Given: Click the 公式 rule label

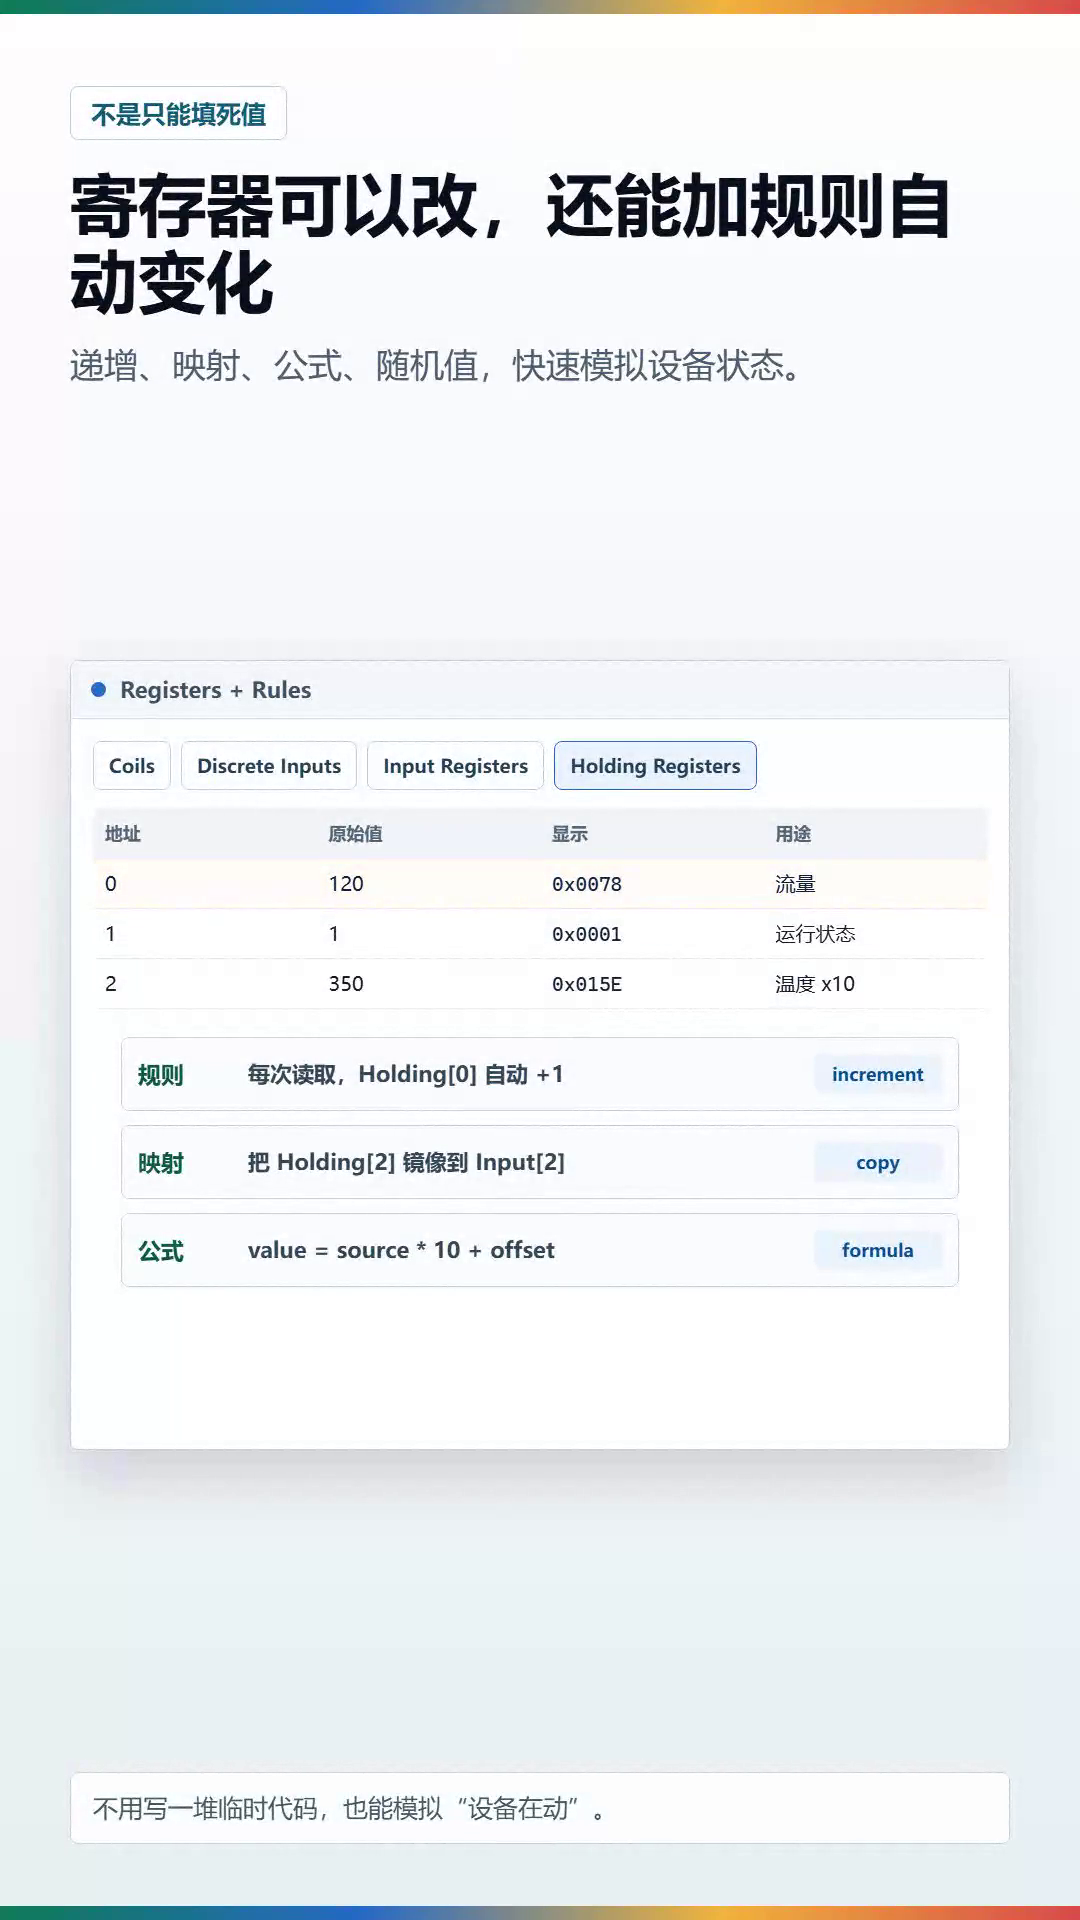Looking at the screenshot, I should pyautogui.click(x=161, y=1251).
